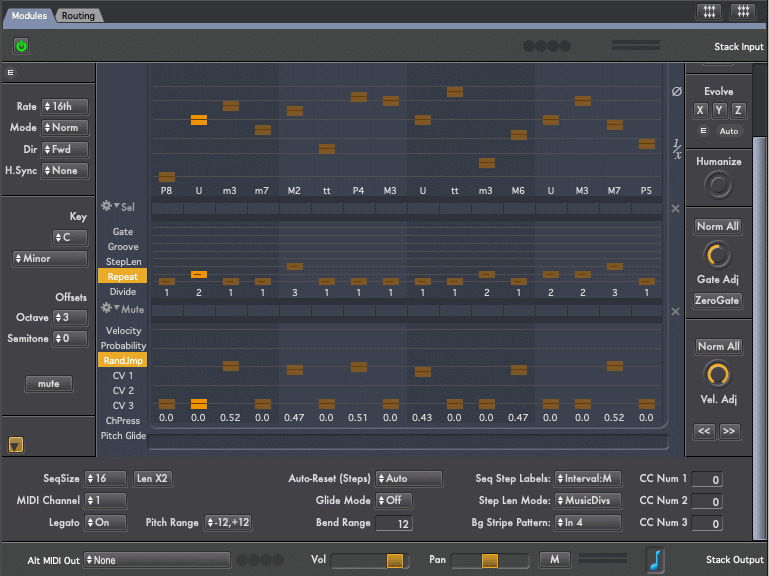Click the Pitch Glide lane label

pyautogui.click(x=123, y=436)
